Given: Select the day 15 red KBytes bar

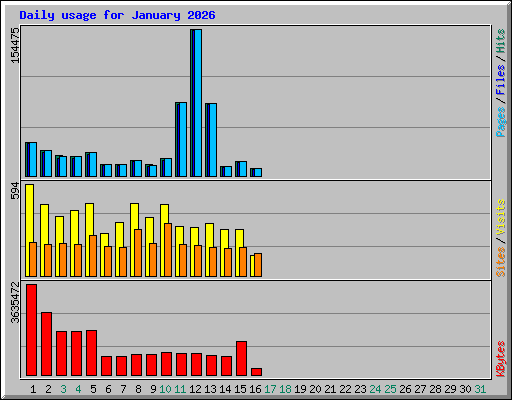Looking at the screenshot, I should (x=241, y=359).
